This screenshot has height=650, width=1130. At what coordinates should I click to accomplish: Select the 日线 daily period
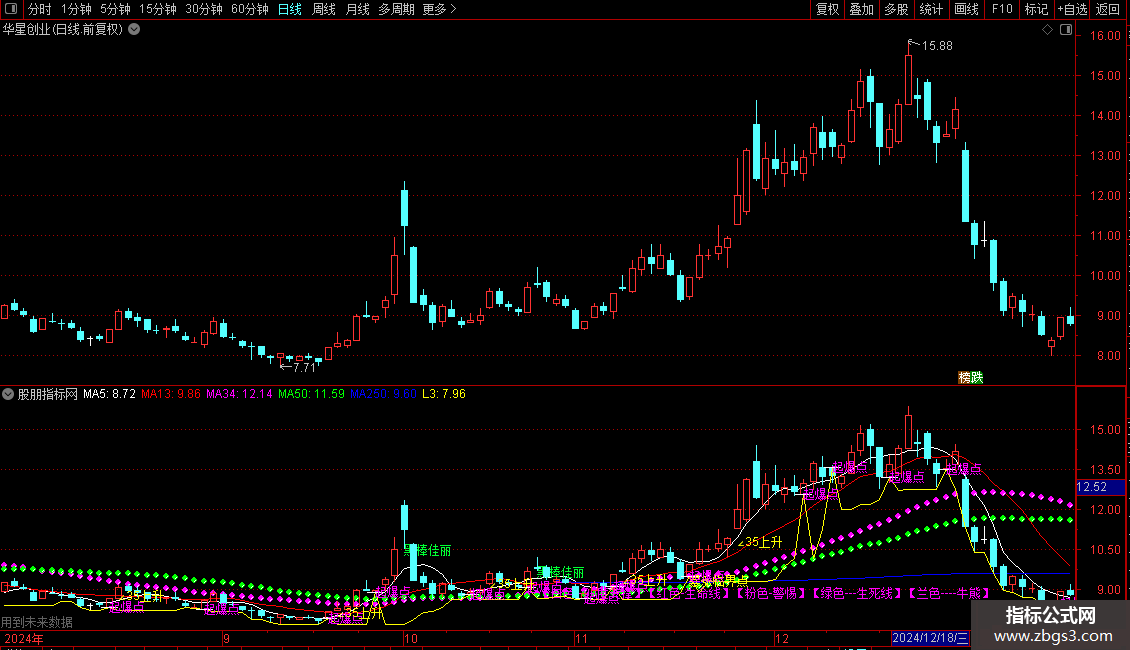coord(290,9)
